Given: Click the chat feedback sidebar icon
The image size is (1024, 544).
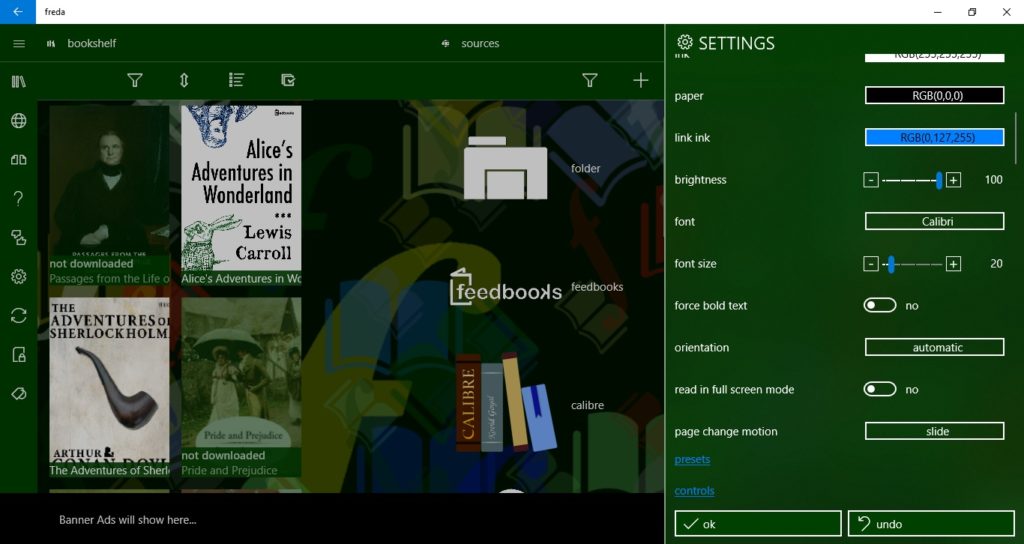Looking at the screenshot, I should point(19,238).
